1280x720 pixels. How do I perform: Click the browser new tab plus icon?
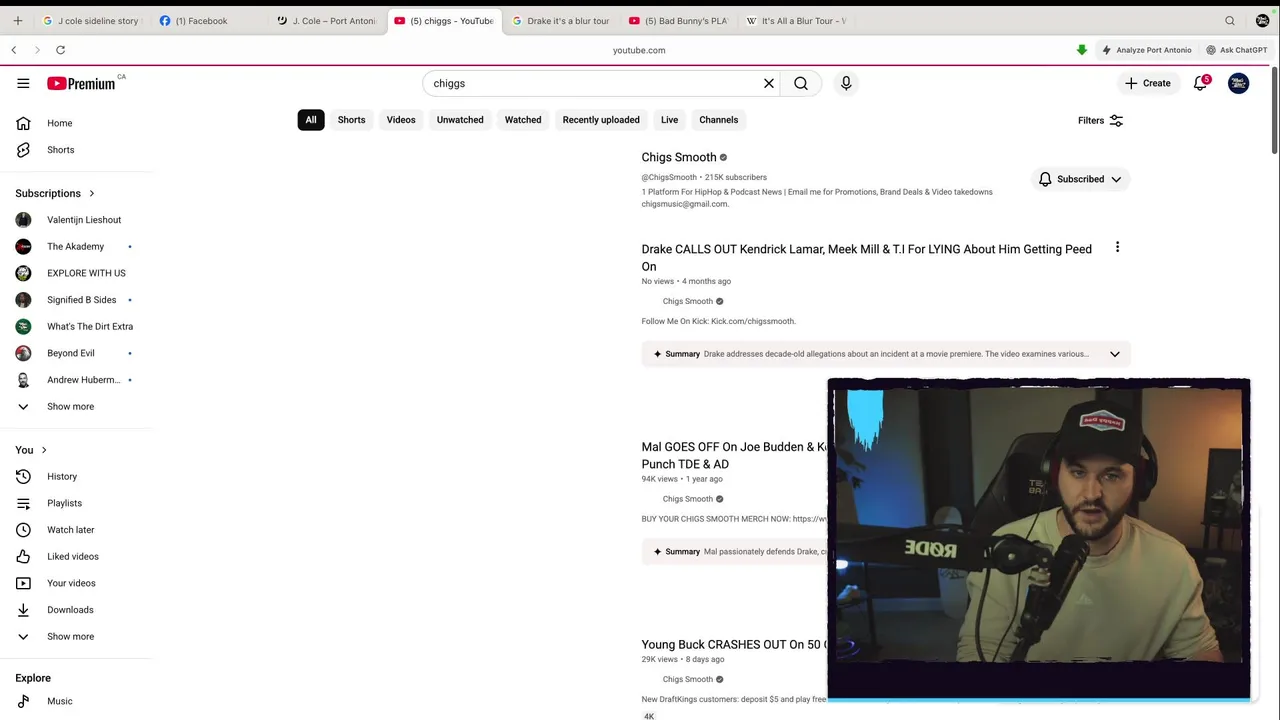pyautogui.click(x=17, y=20)
